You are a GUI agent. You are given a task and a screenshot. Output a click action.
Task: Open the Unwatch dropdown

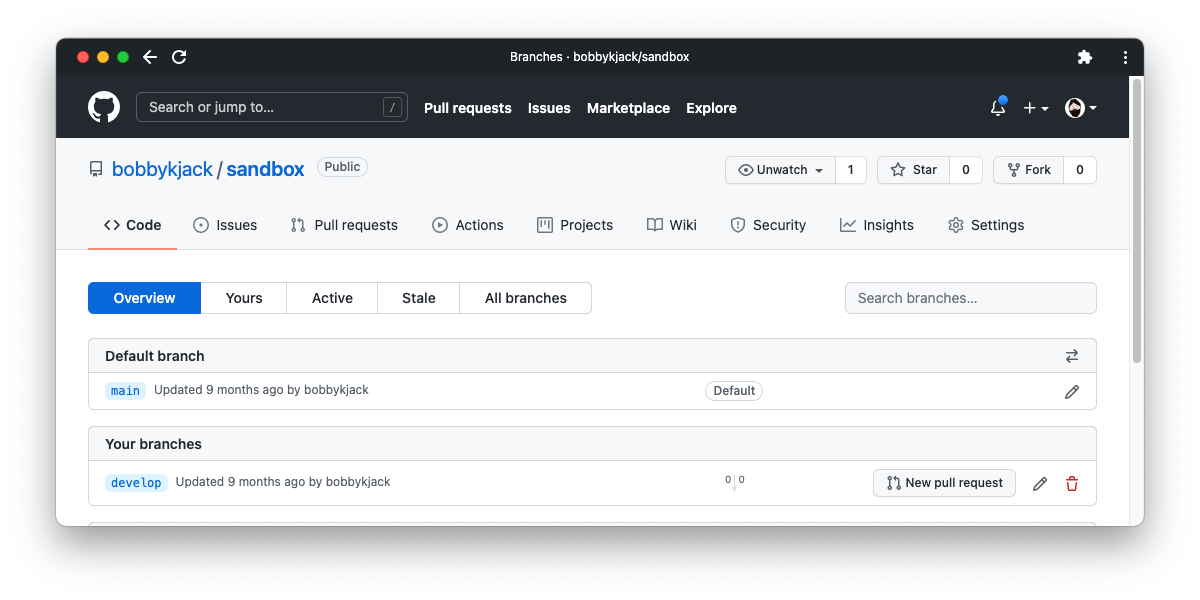pos(779,169)
